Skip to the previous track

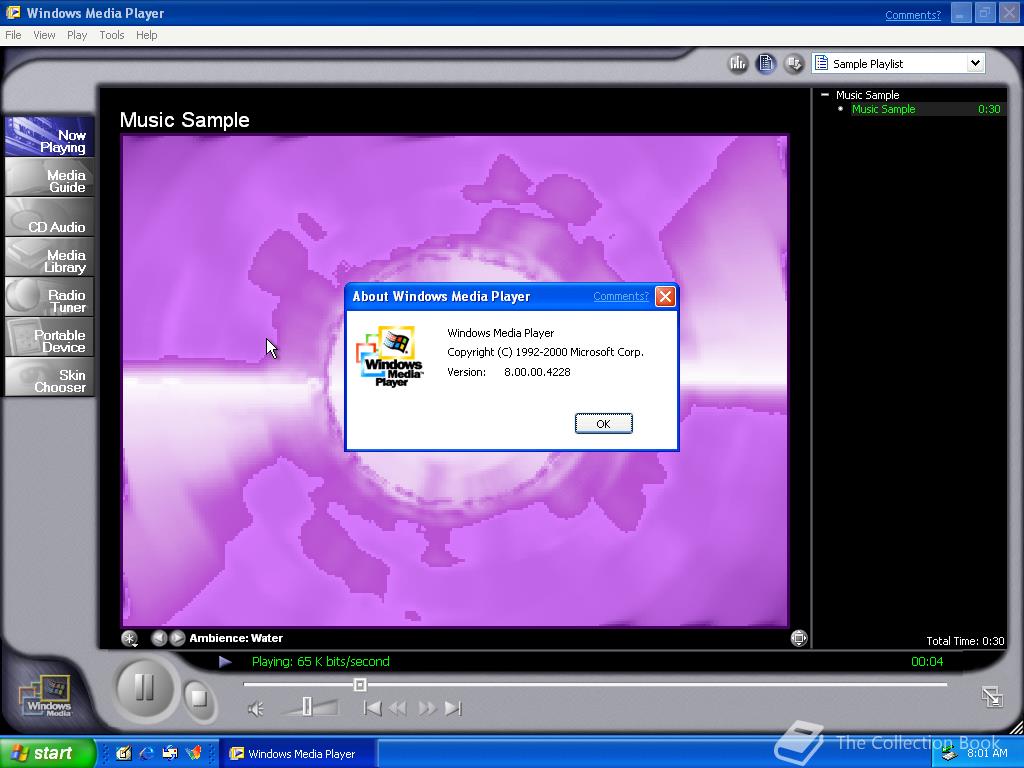[x=372, y=708]
